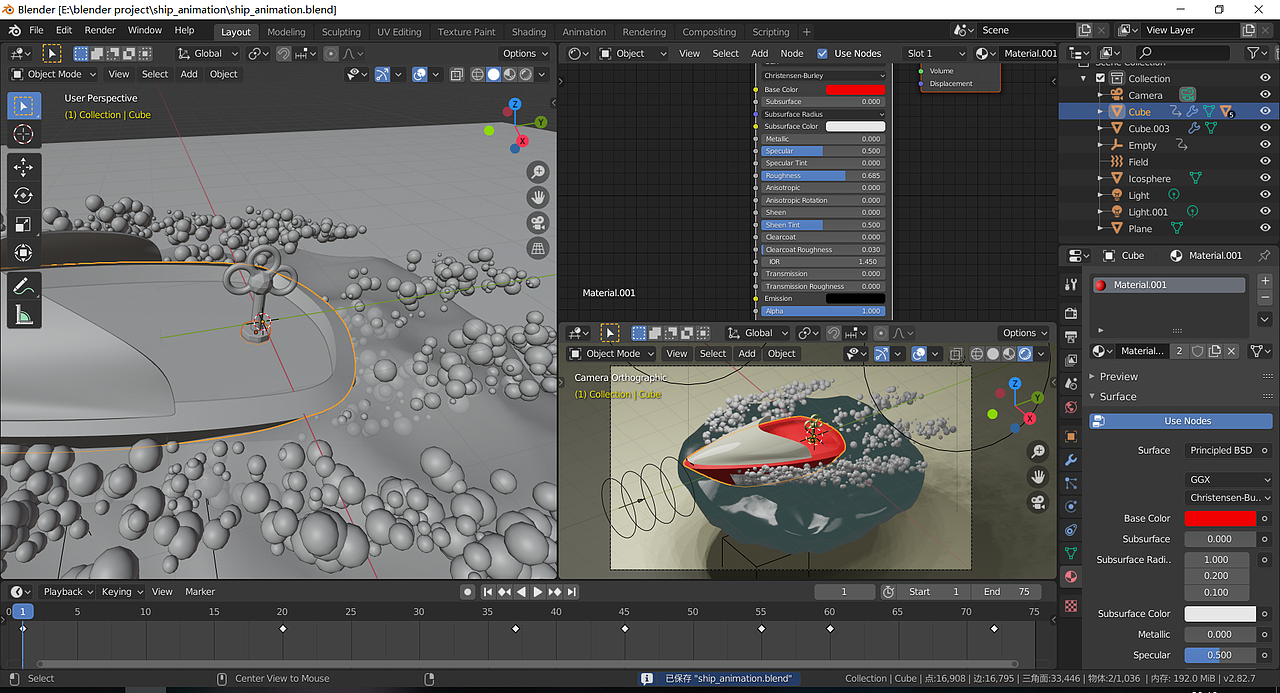Click the red Base Color swatch in properties

point(1219,518)
